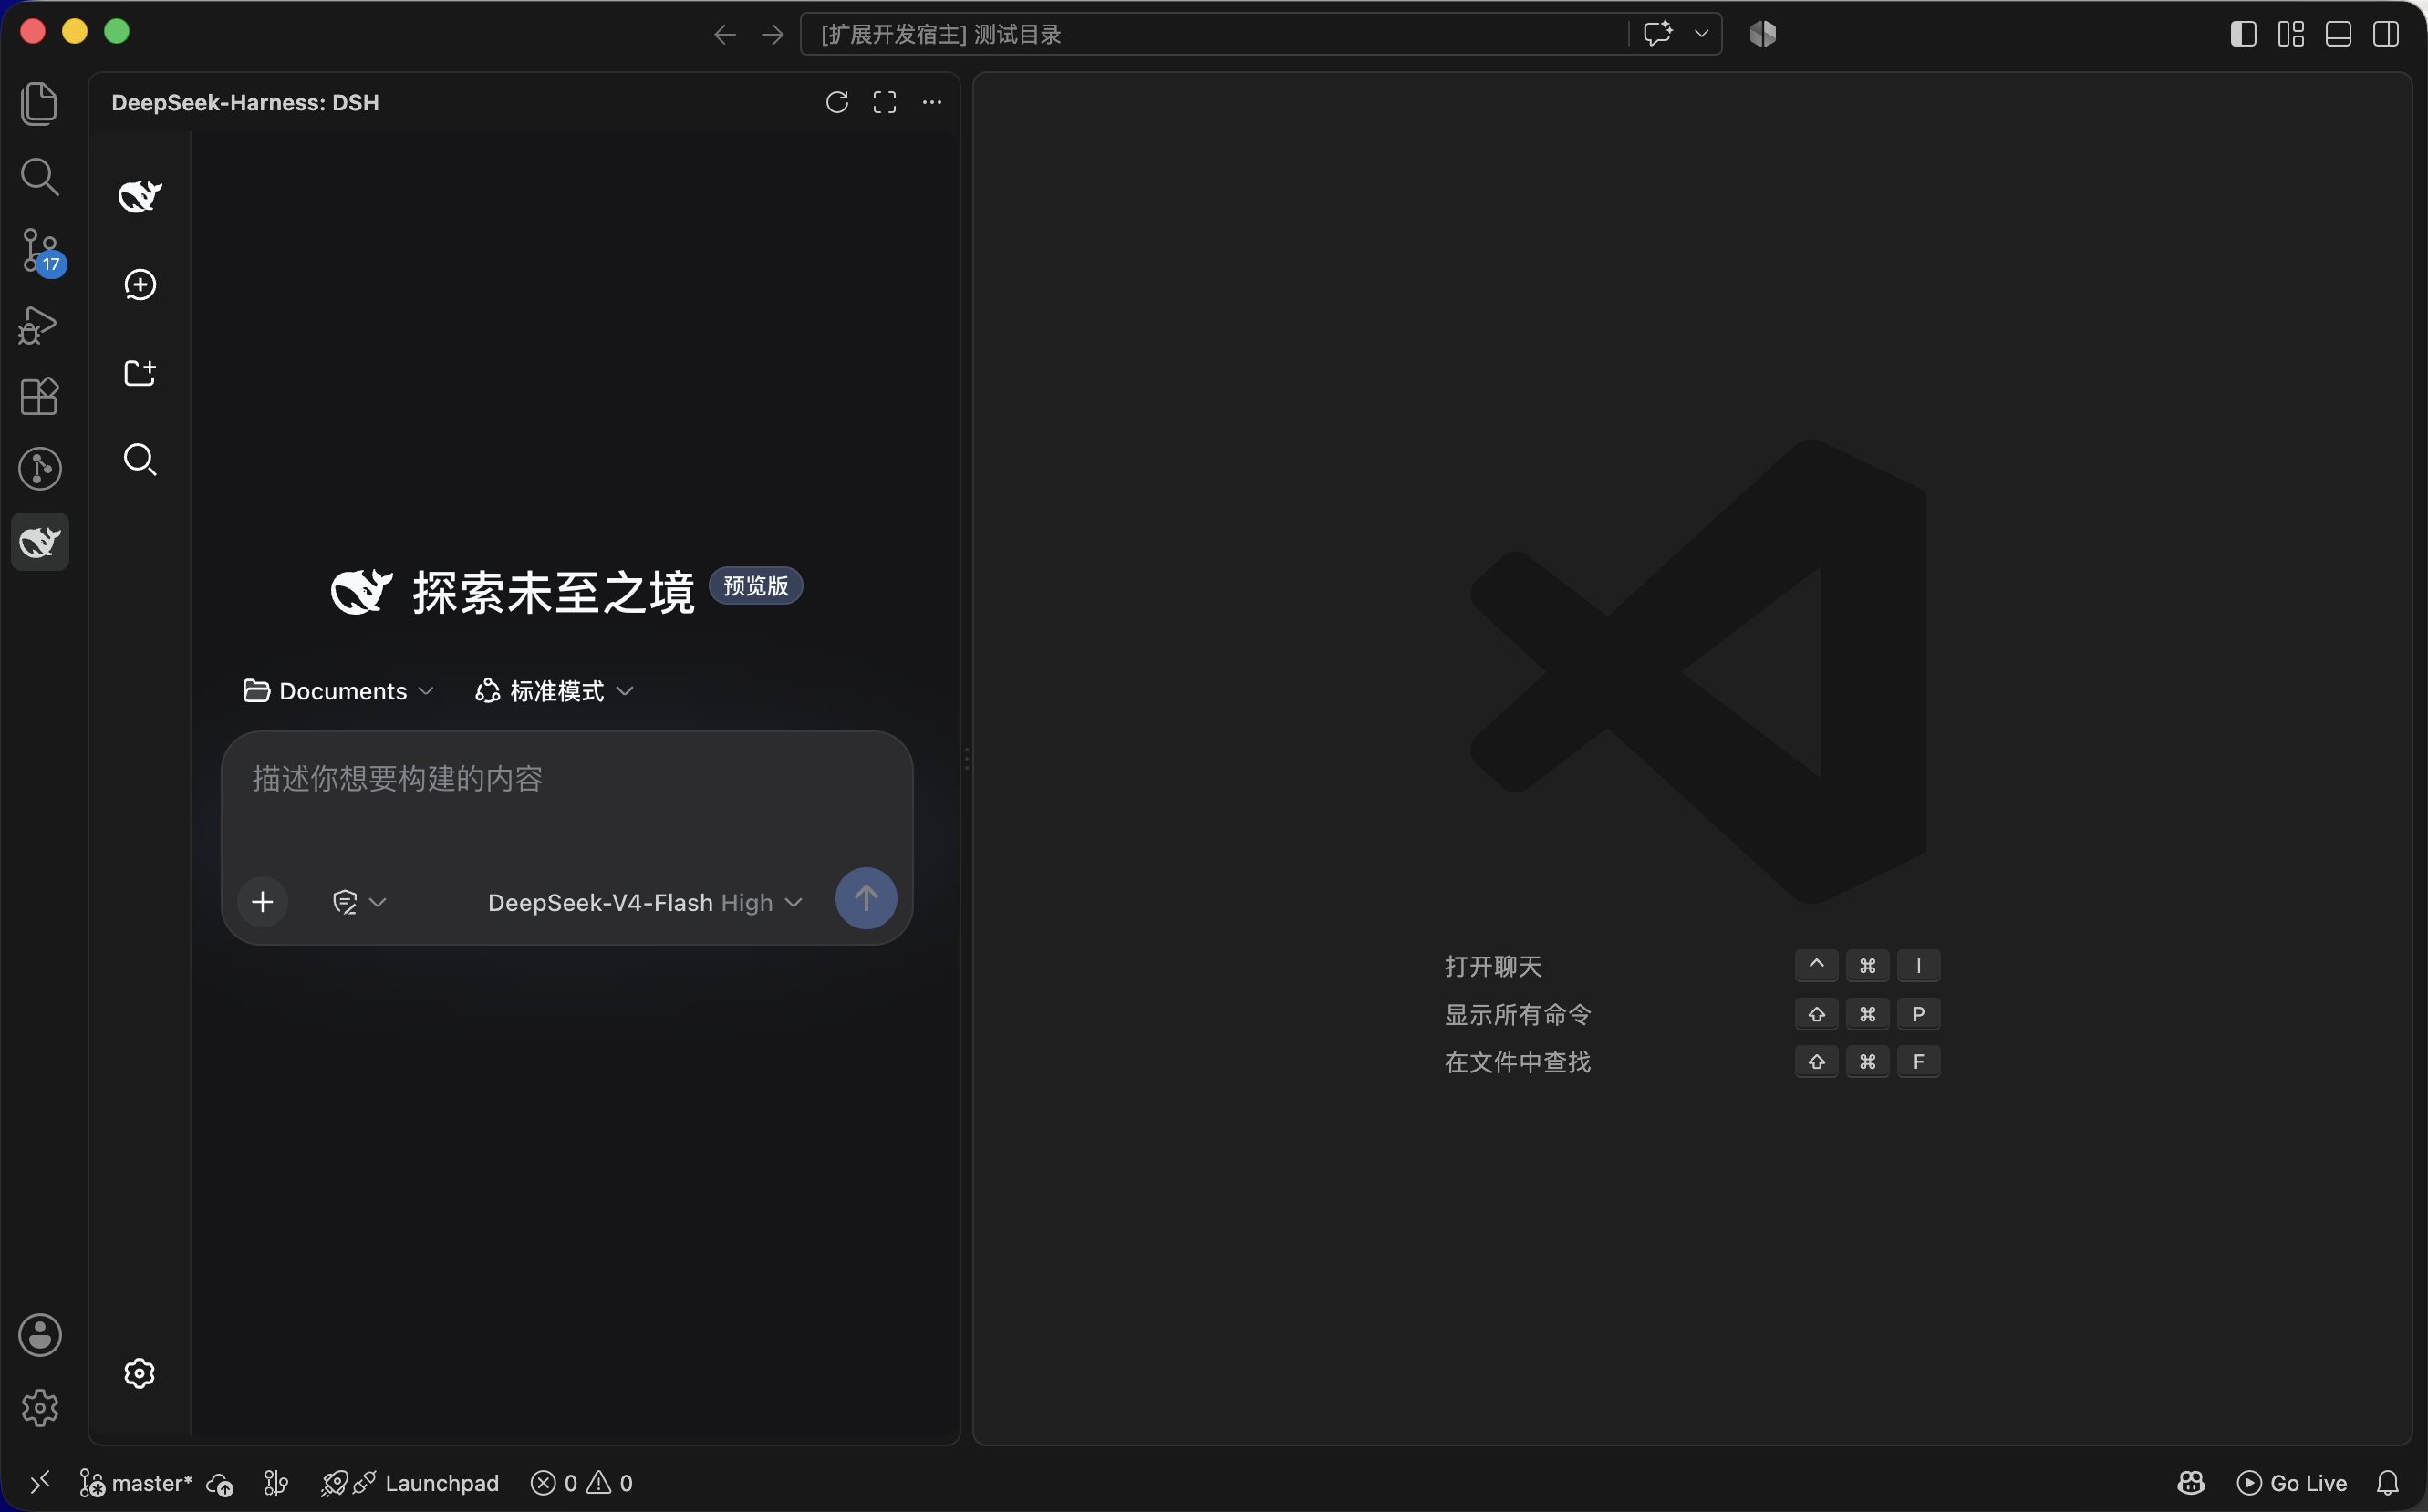This screenshot has height=1512, width=2428.
Task: Click the 探索未至之境 heading
Action: (x=553, y=593)
